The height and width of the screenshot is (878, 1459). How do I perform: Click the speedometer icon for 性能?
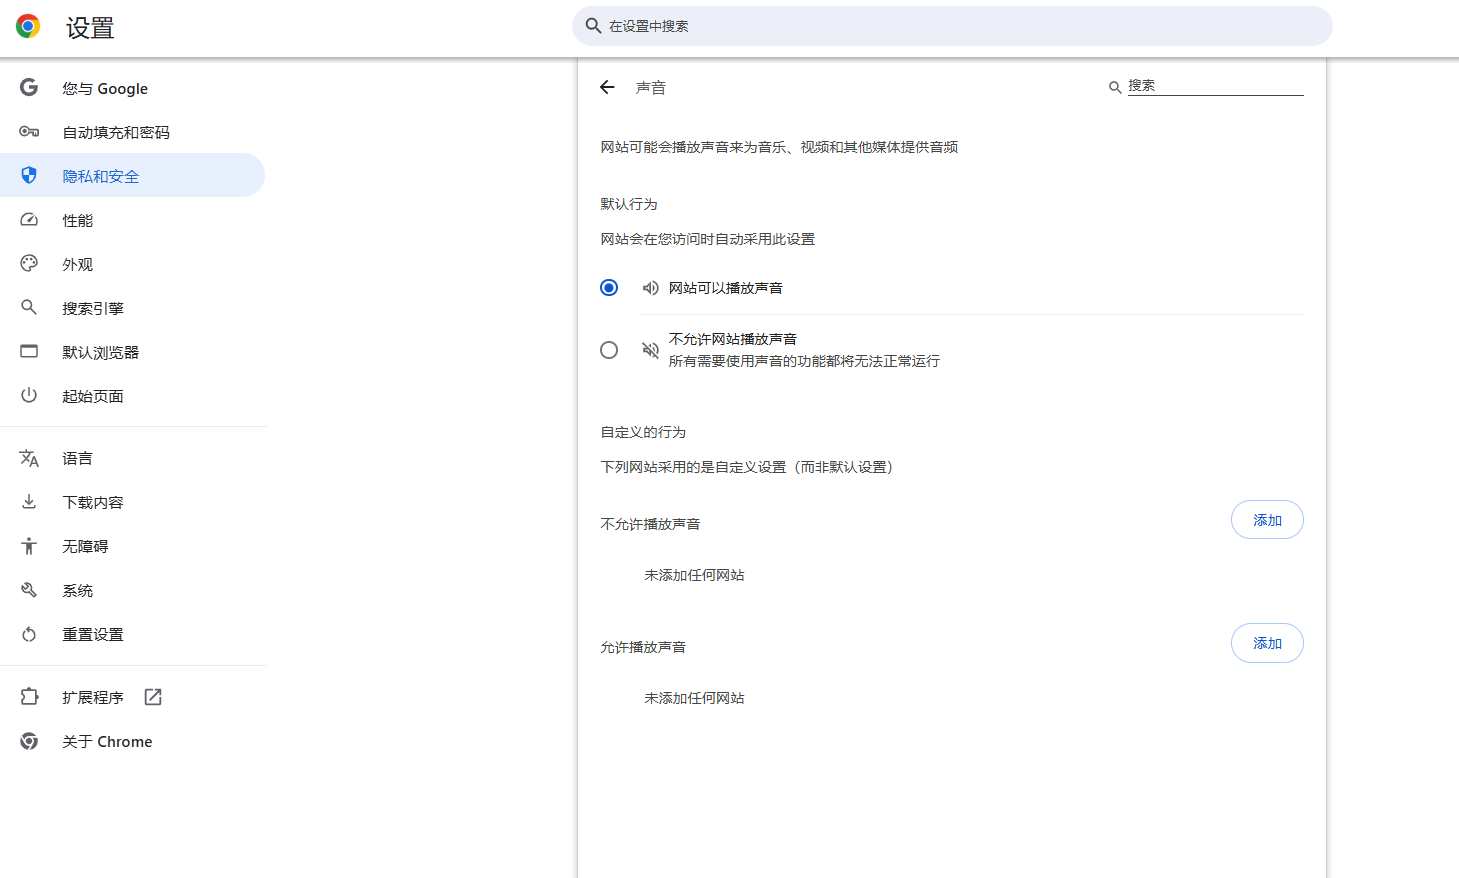(x=29, y=220)
